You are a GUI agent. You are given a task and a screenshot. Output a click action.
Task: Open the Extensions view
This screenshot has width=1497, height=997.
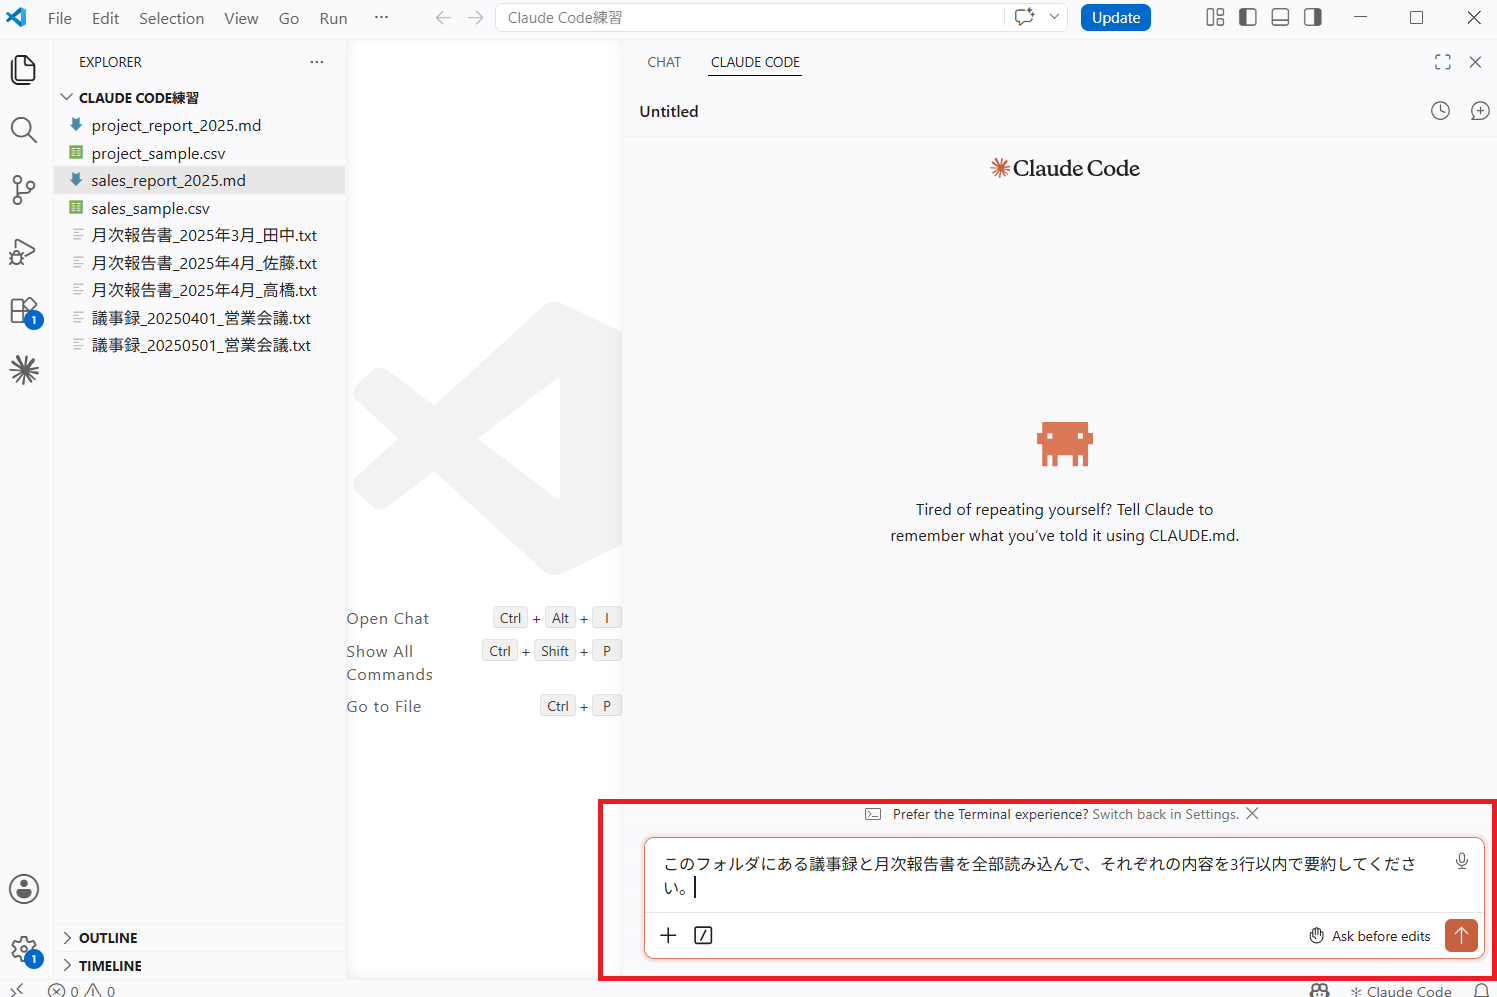[x=24, y=311]
